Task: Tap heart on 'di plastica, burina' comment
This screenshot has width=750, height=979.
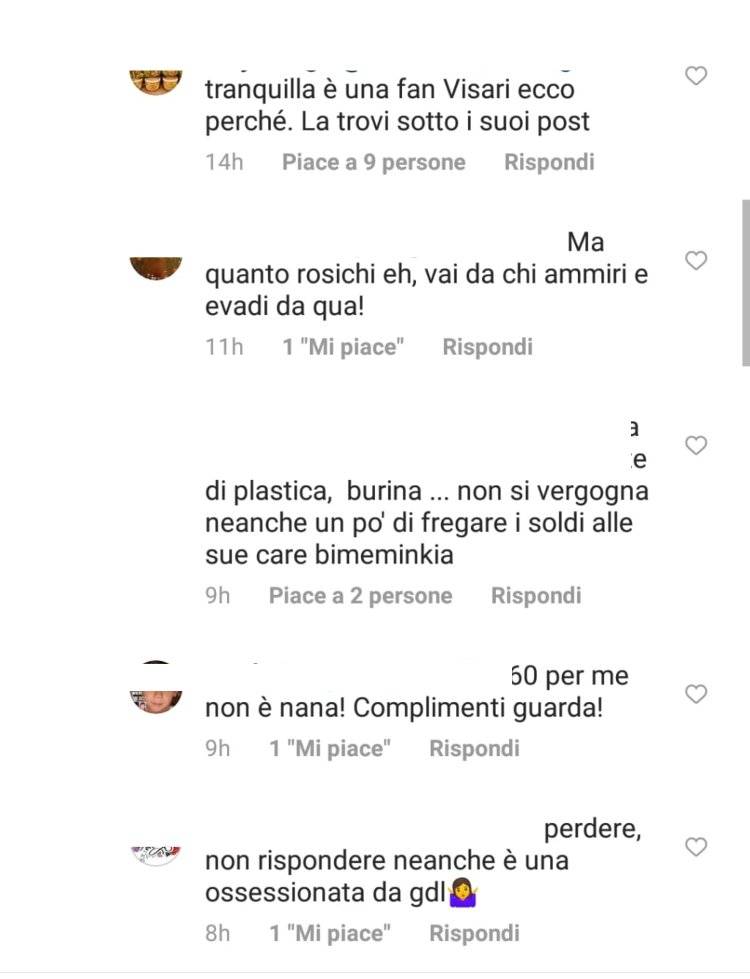Action: point(696,445)
